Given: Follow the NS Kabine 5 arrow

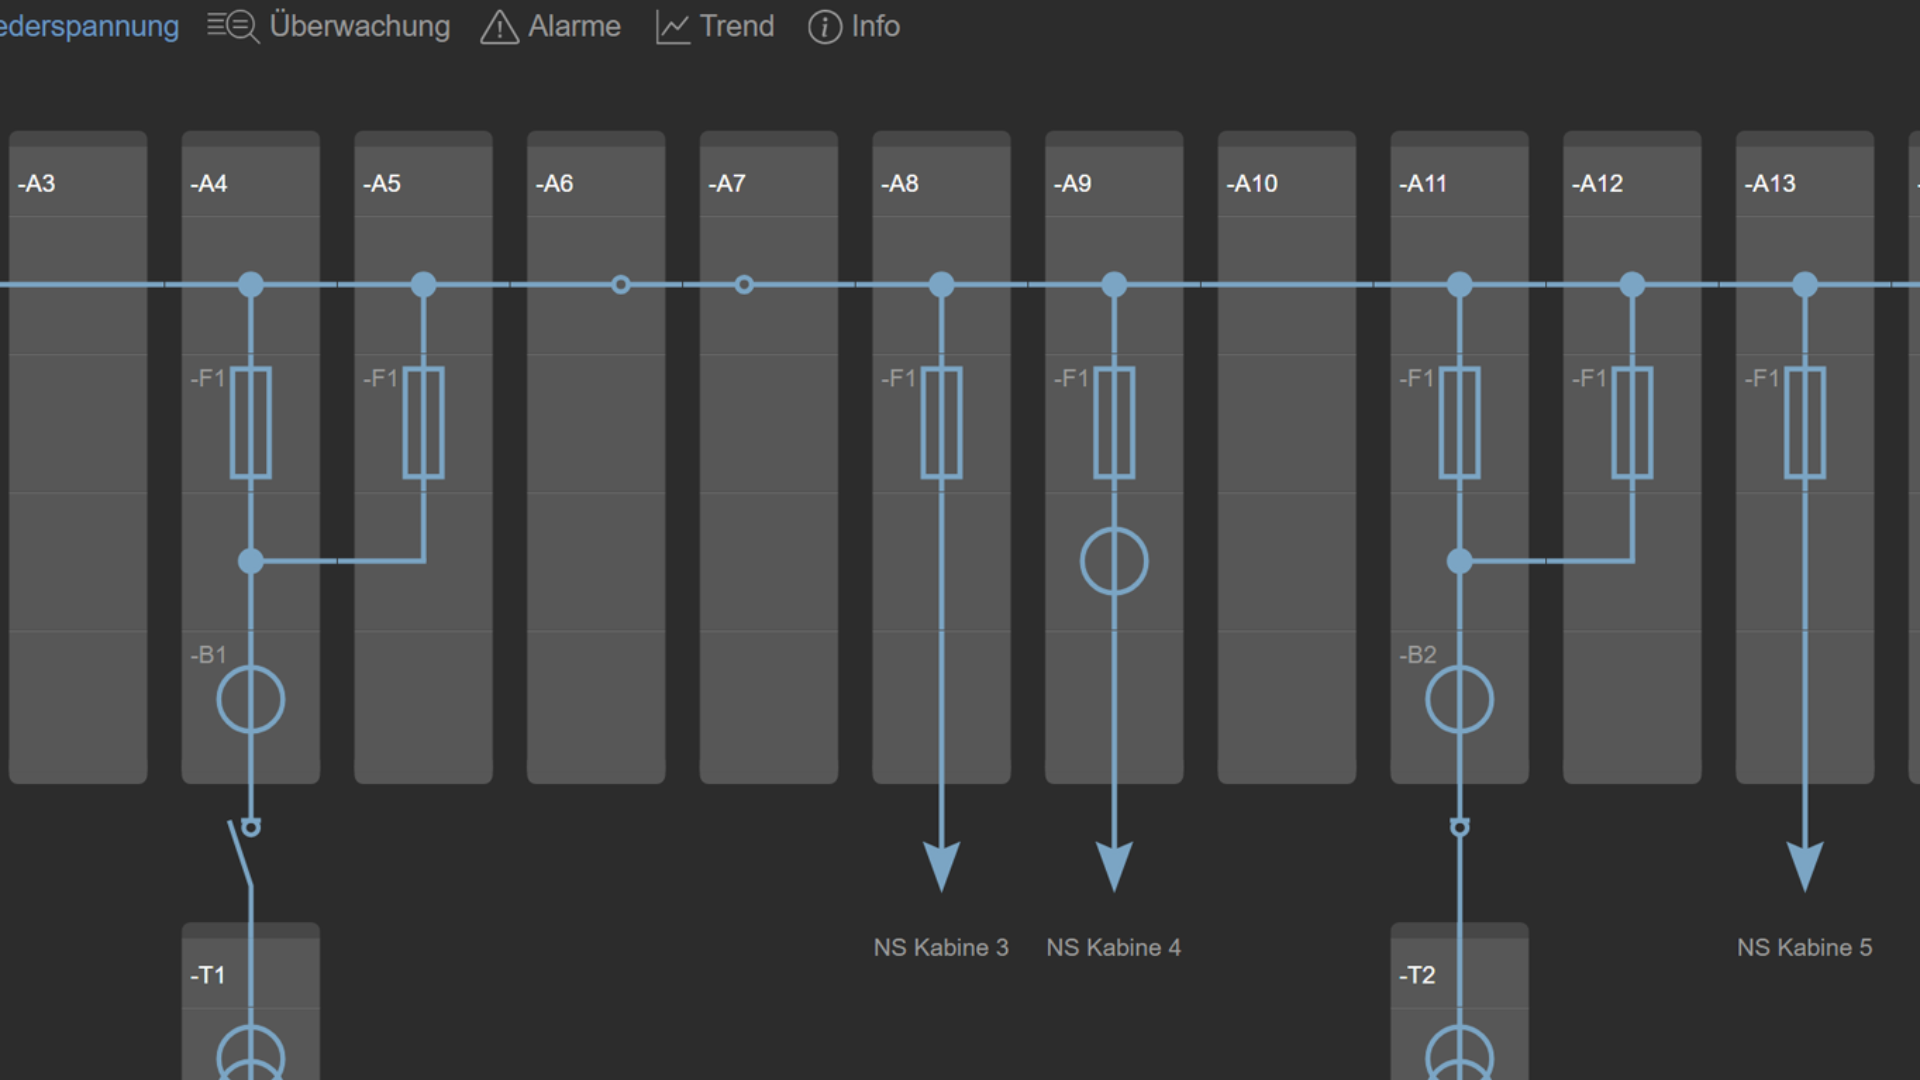Looking at the screenshot, I should point(1805,866).
